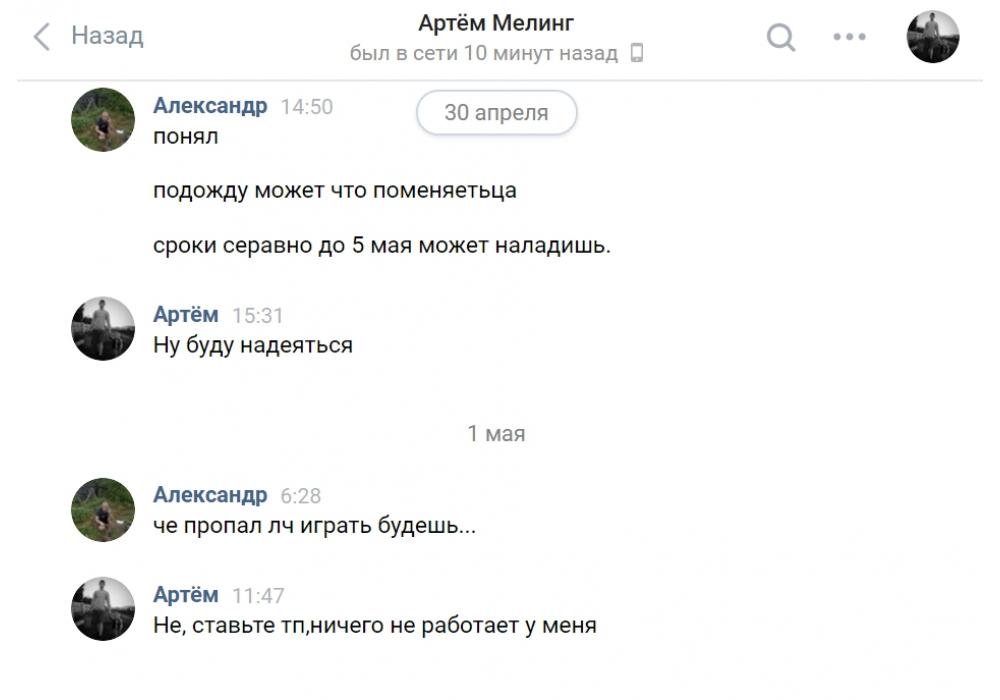Screen dimensions: 1000x700
Task: Click Артём's avatar beside the 11:47 message
Action: coord(103,608)
